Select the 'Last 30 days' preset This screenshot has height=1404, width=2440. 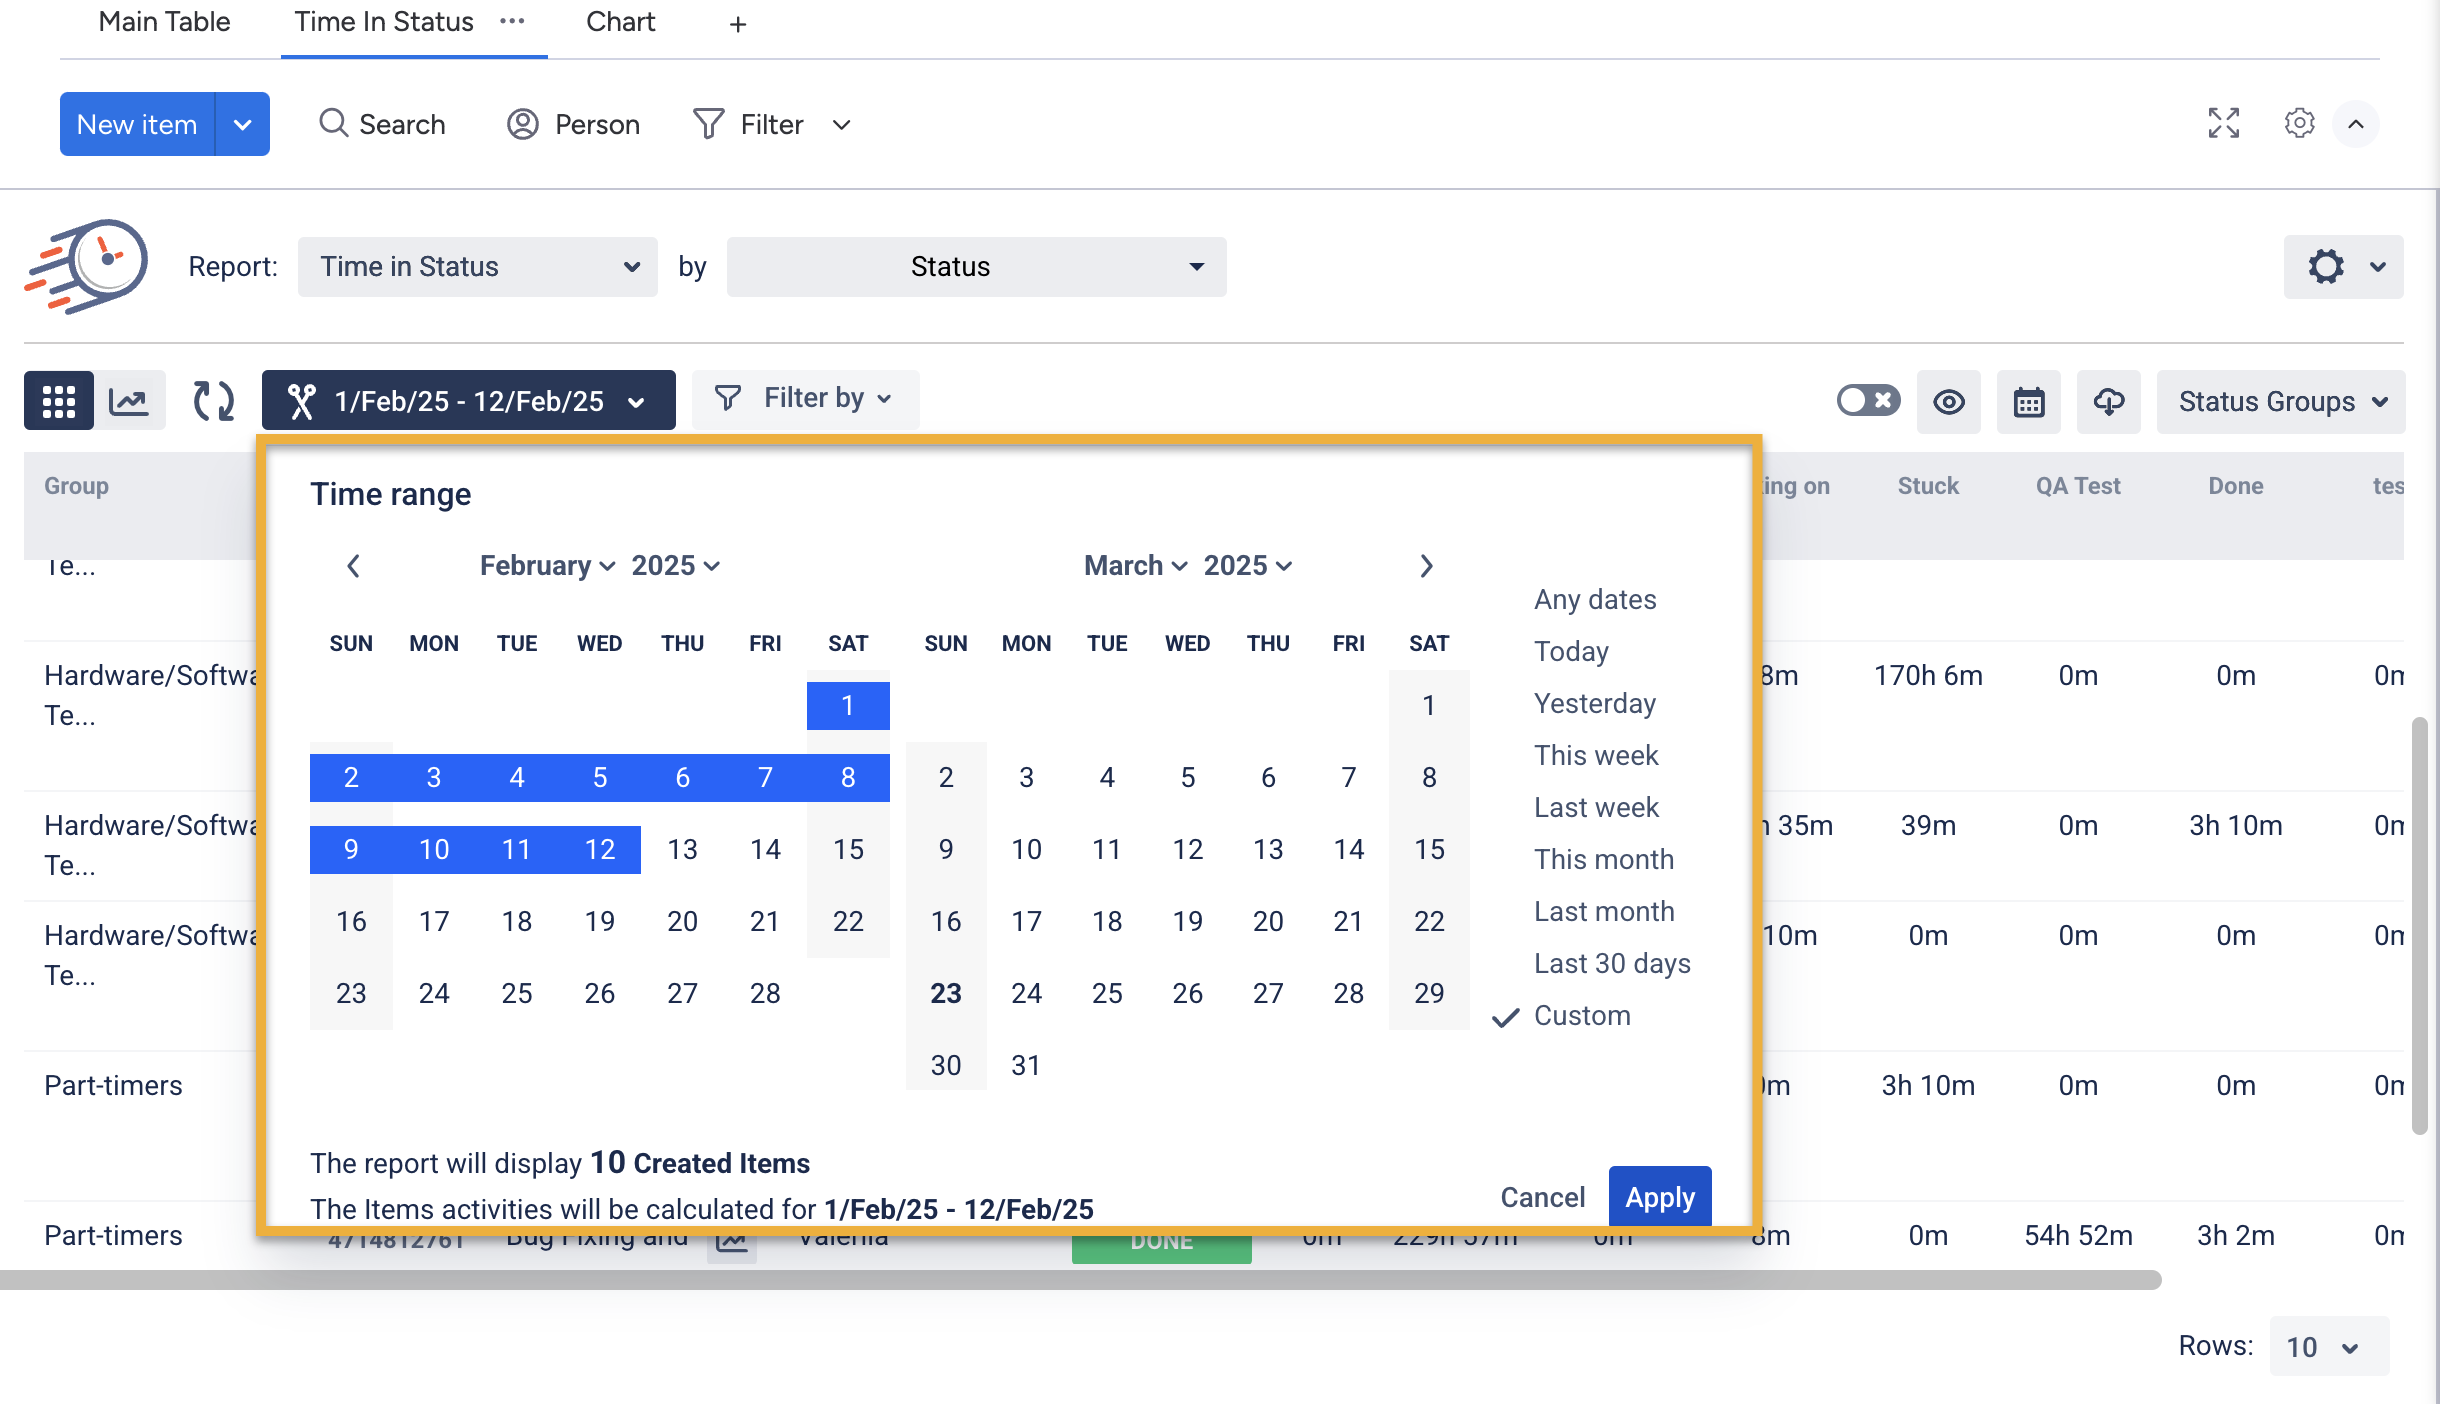[1612, 963]
